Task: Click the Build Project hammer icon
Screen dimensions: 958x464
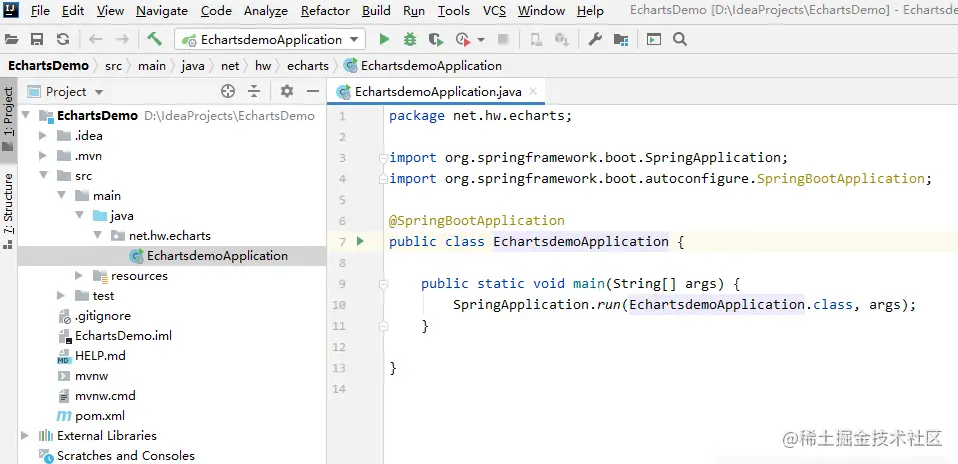Action: click(x=155, y=39)
